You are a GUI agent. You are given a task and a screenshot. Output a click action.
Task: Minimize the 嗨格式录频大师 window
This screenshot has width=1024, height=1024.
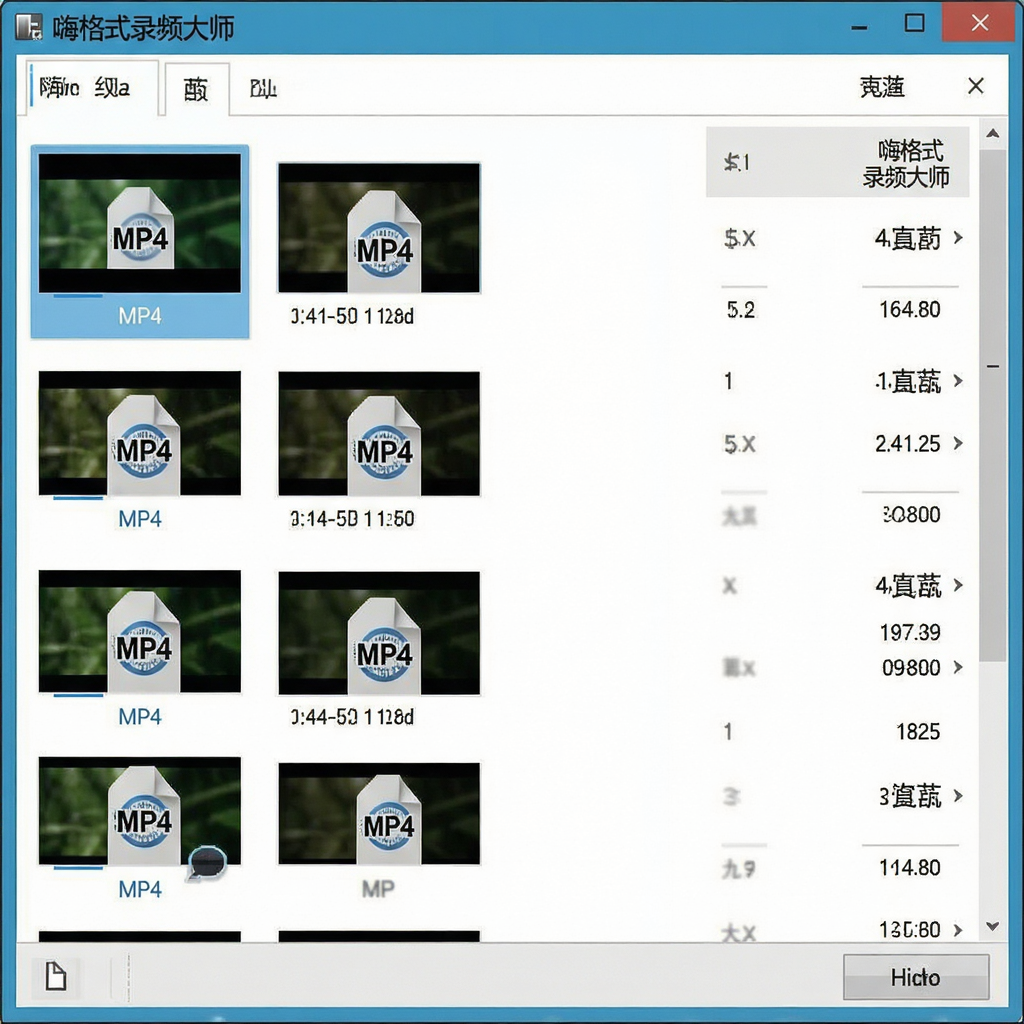(x=859, y=27)
